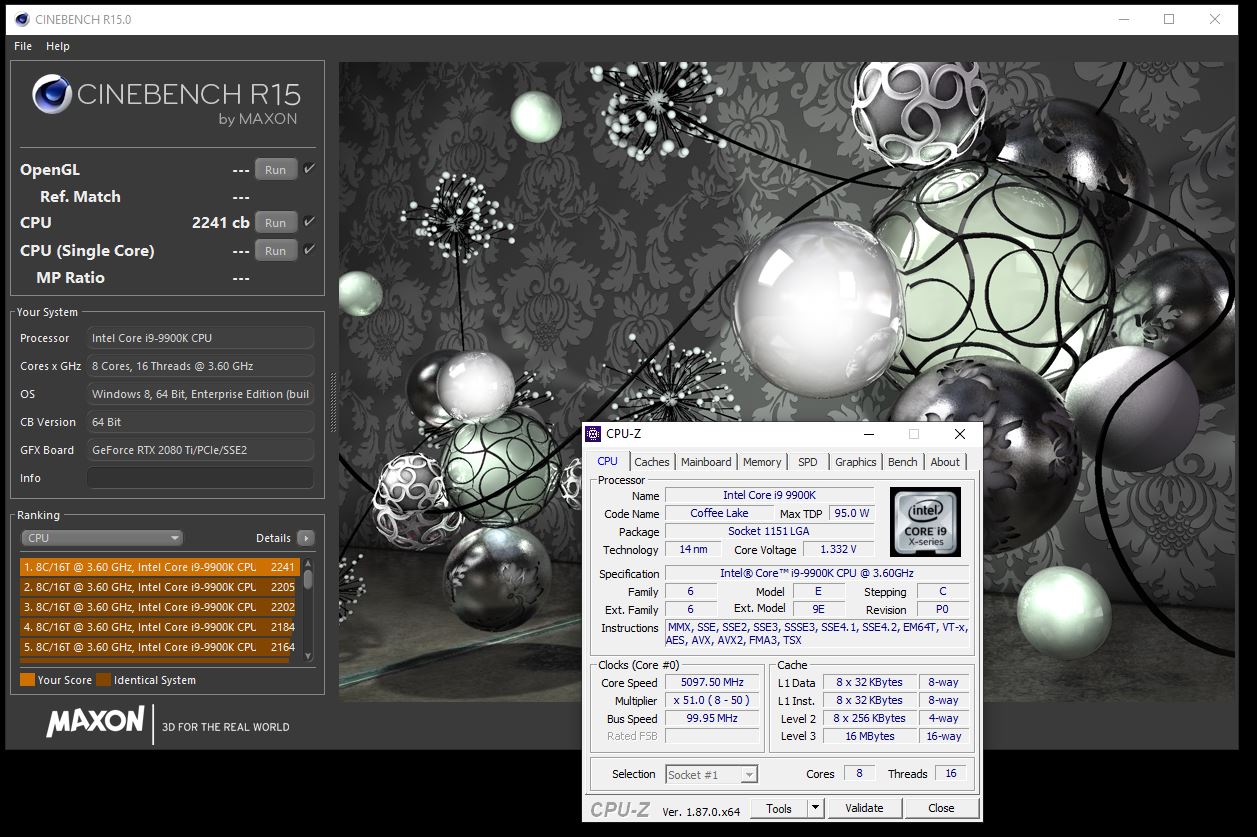Viewport: 1257px width, 837px height.
Task: Run the CPU benchmark
Action: pyautogui.click(x=276, y=223)
